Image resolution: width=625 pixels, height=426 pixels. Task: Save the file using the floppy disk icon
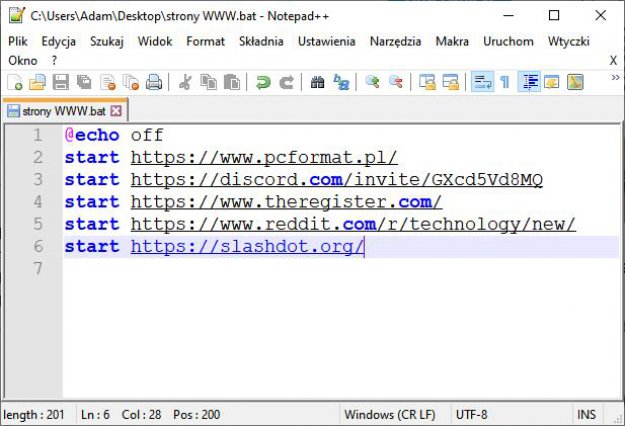click(x=60, y=82)
